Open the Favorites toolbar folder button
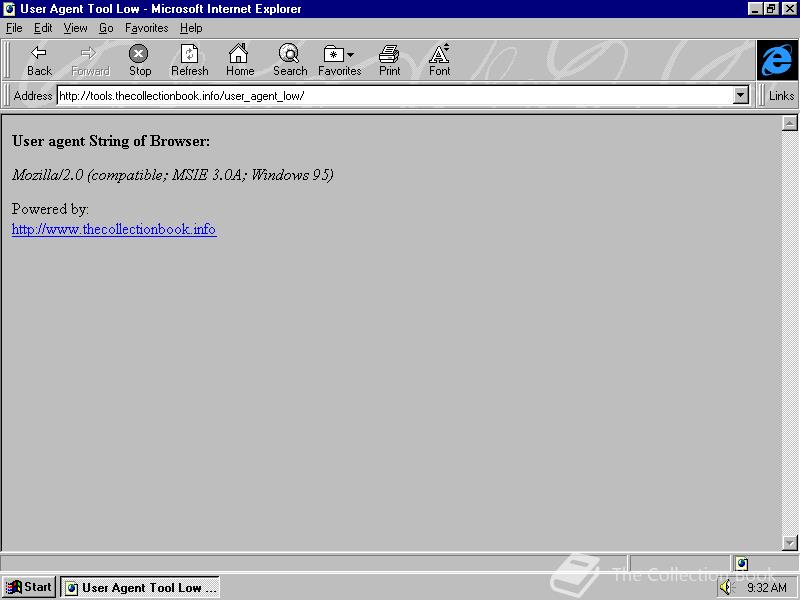Screen dimensions: 800x600 coord(339,60)
